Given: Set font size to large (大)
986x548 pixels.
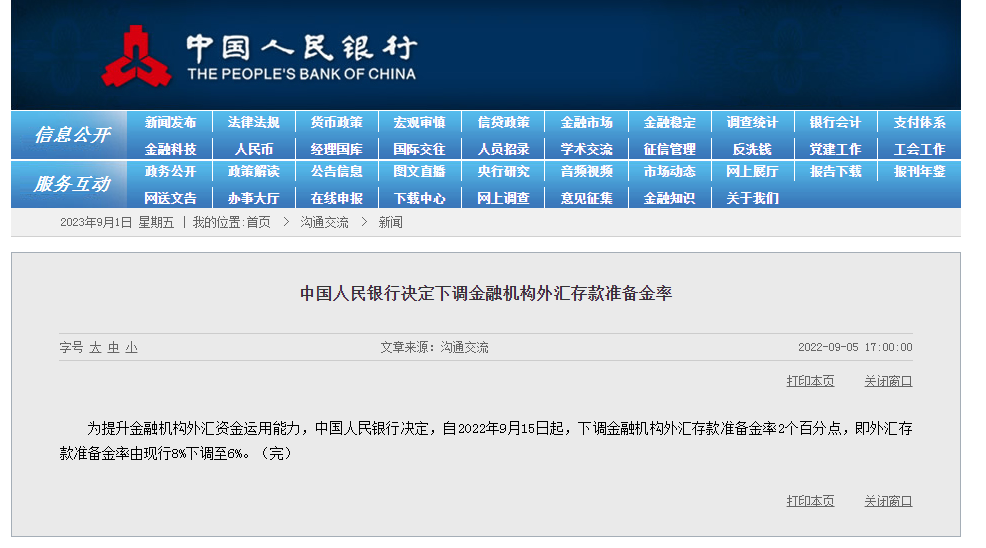Looking at the screenshot, I should 96,347.
